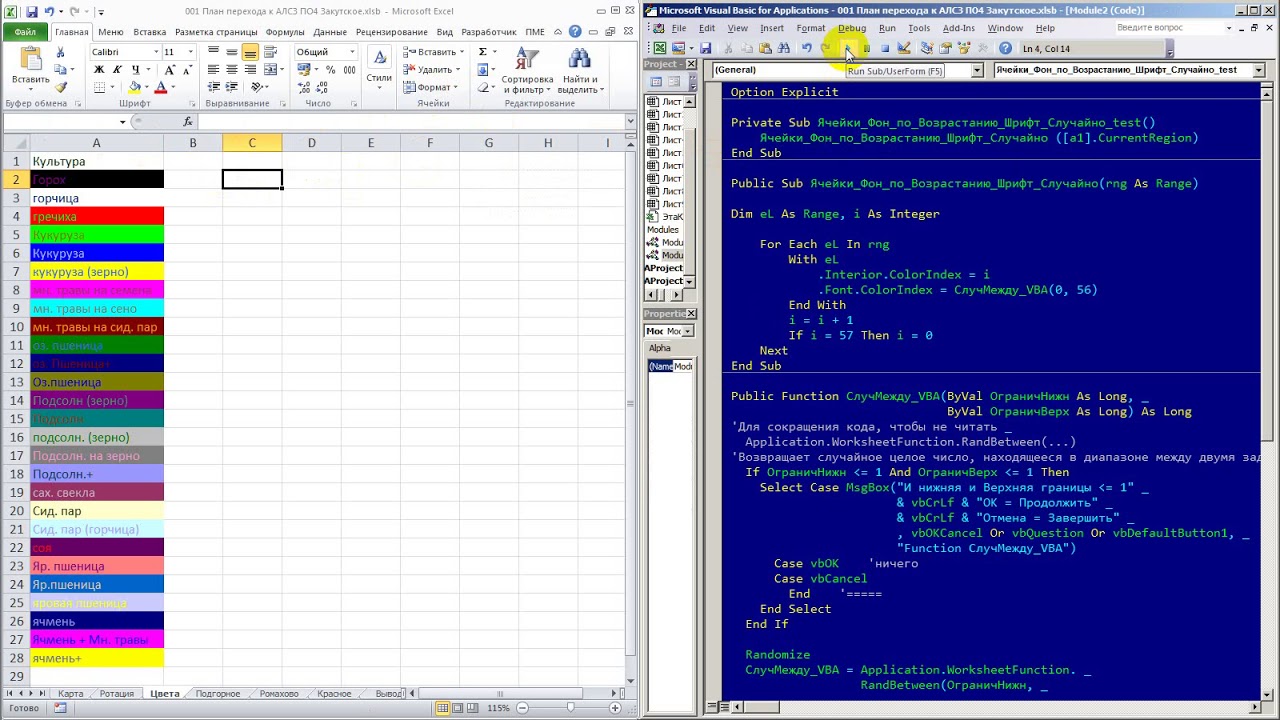Switch to Excel using the View Microsoft Excel icon
1280x720 pixels.
pos(660,48)
